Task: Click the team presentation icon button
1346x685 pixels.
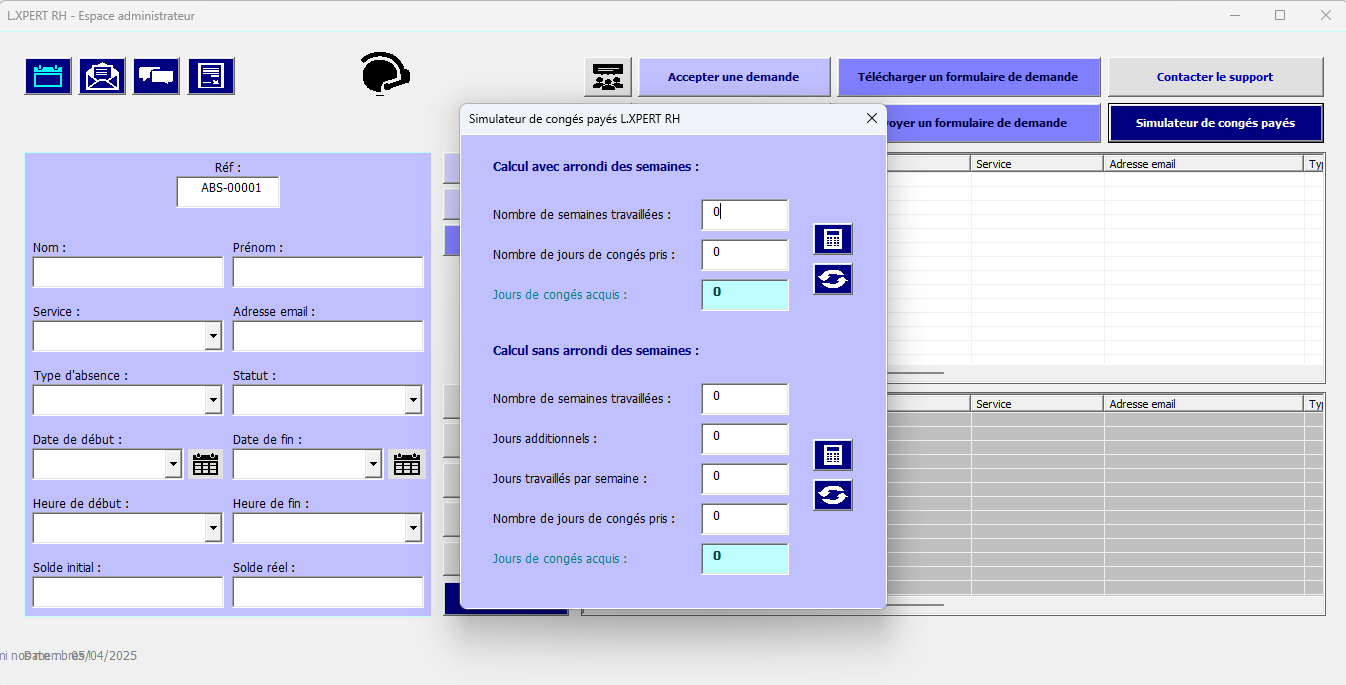Action: pyautogui.click(x=608, y=77)
